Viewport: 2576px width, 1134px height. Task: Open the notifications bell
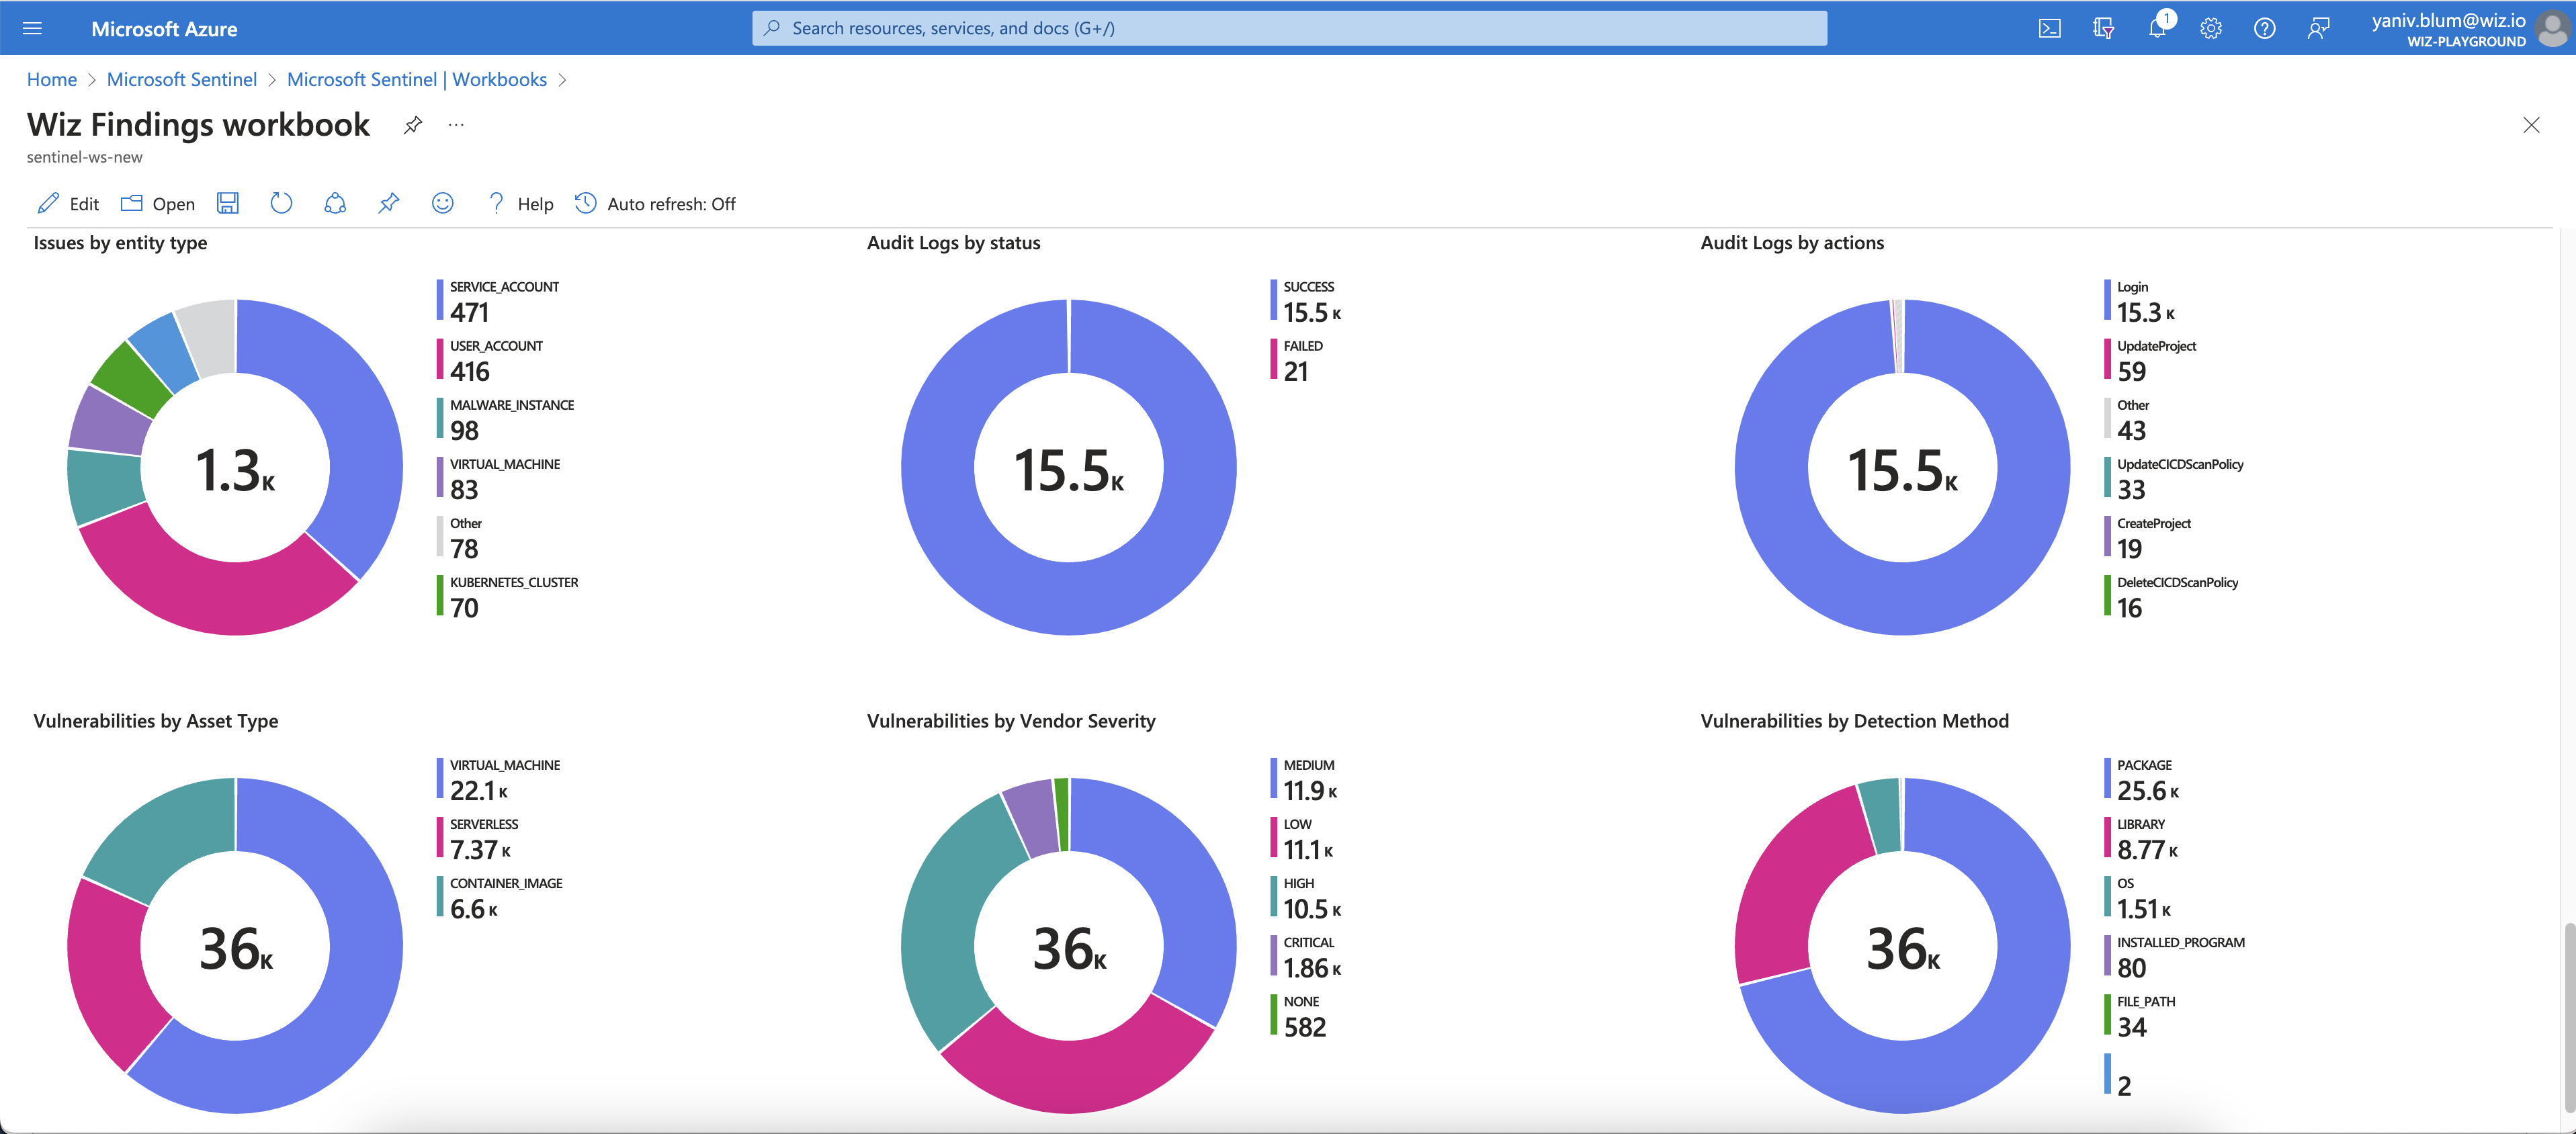2157,28
